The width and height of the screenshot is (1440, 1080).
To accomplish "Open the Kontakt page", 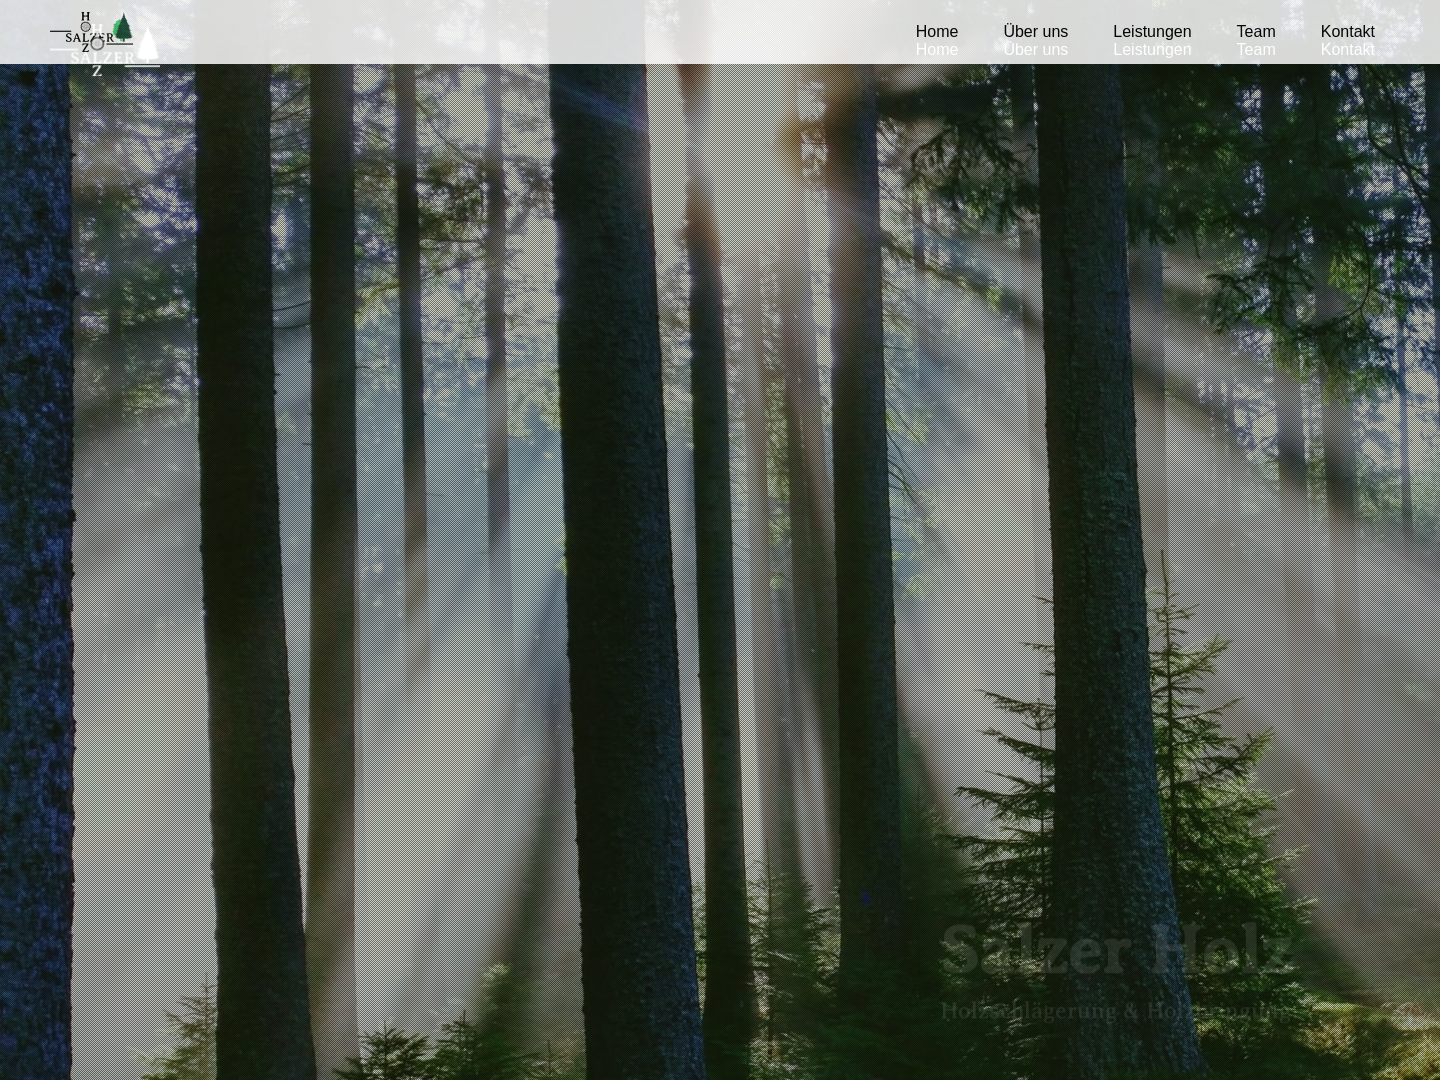I will pyautogui.click(x=1347, y=32).
